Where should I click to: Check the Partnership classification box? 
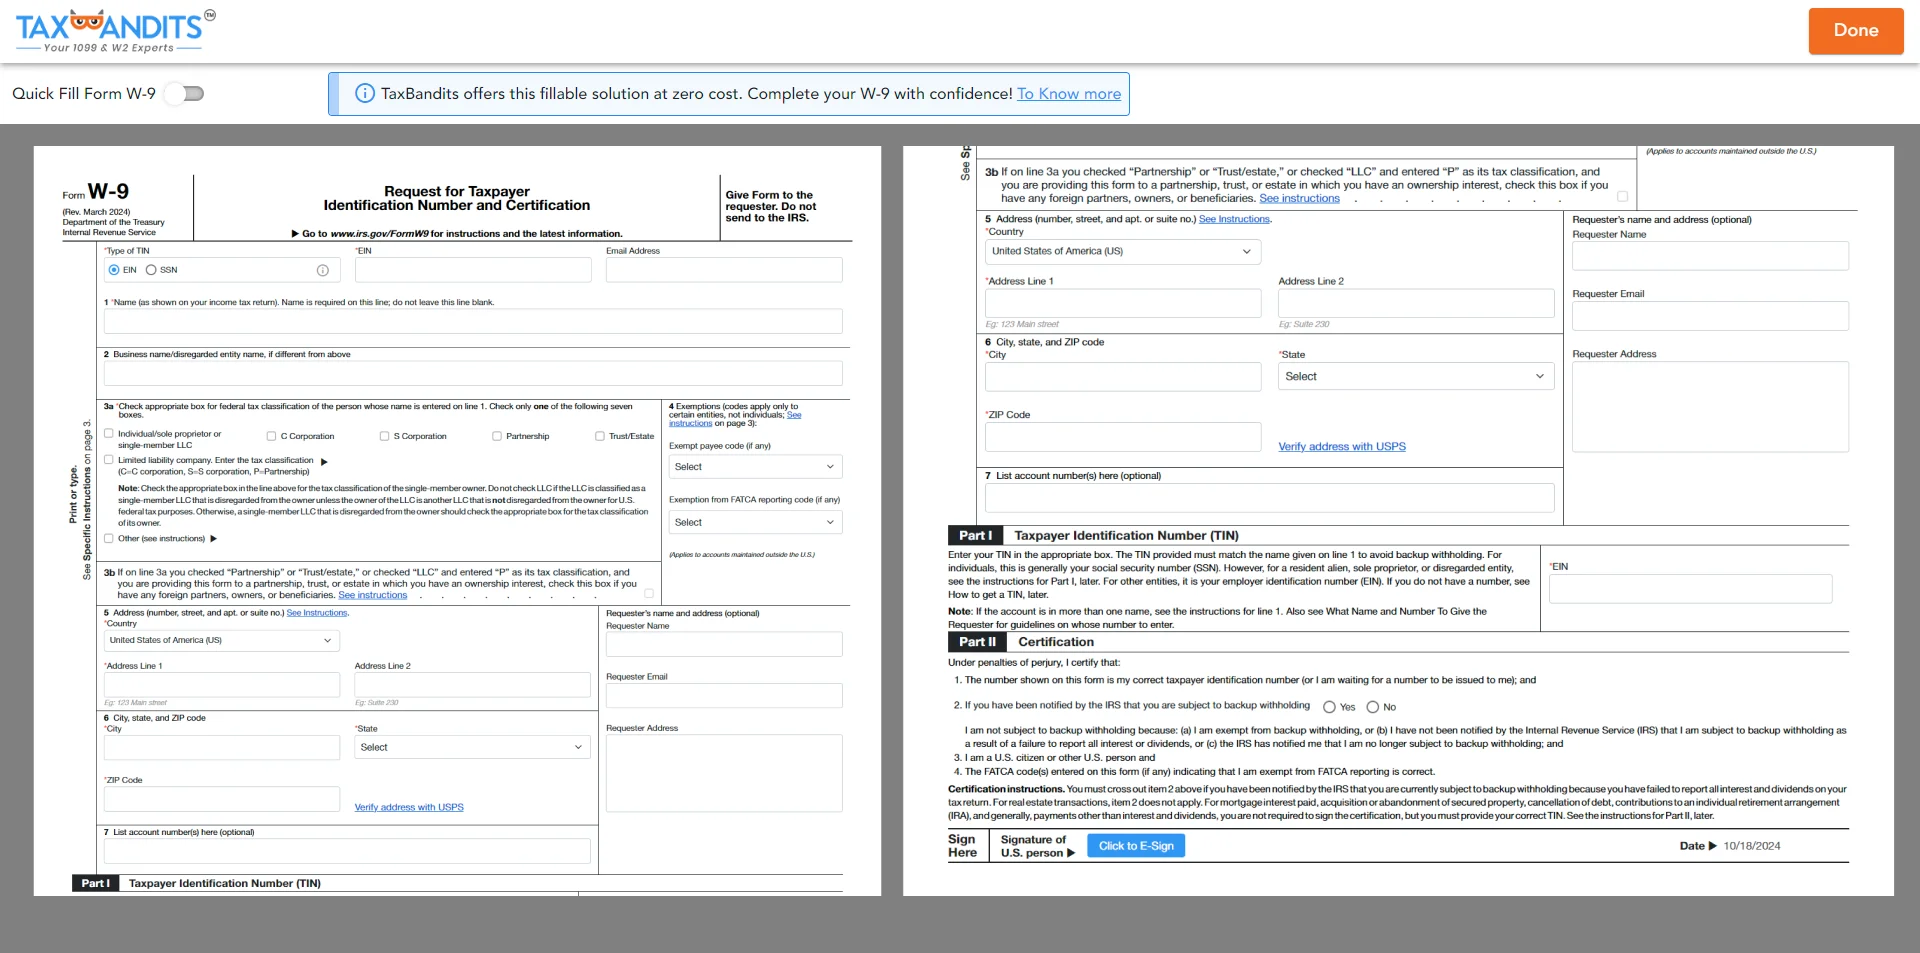(x=496, y=435)
